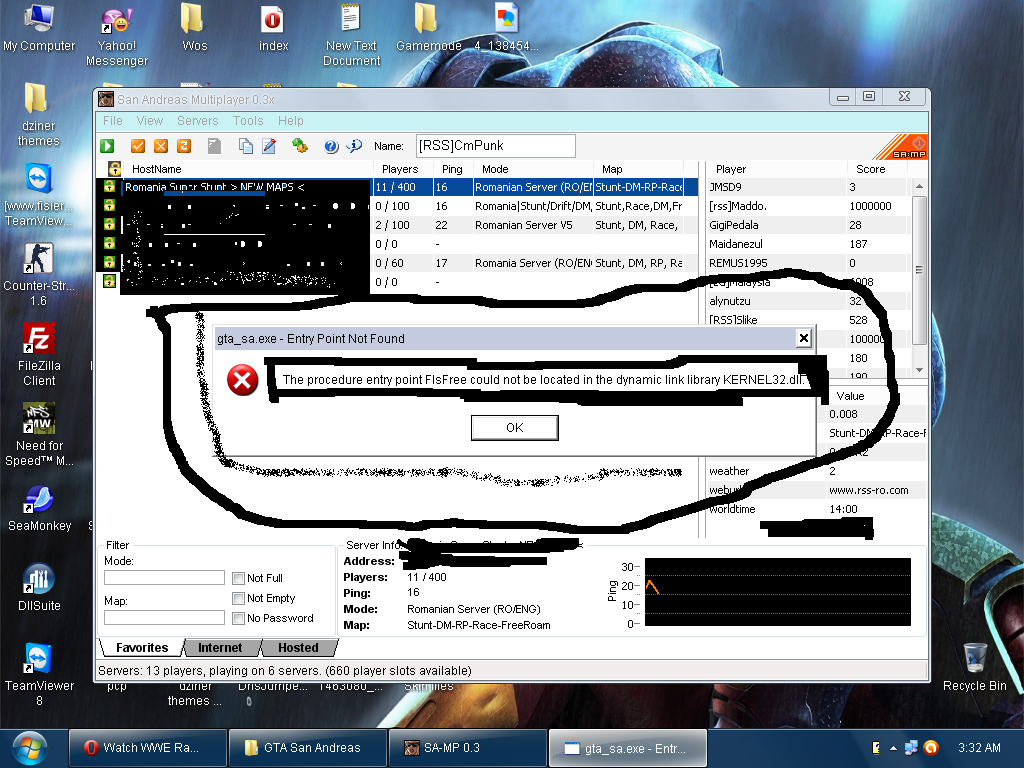Launch Need for Speed desktop shortcut
The width and height of the screenshot is (1024, 768).
(39, 435)
